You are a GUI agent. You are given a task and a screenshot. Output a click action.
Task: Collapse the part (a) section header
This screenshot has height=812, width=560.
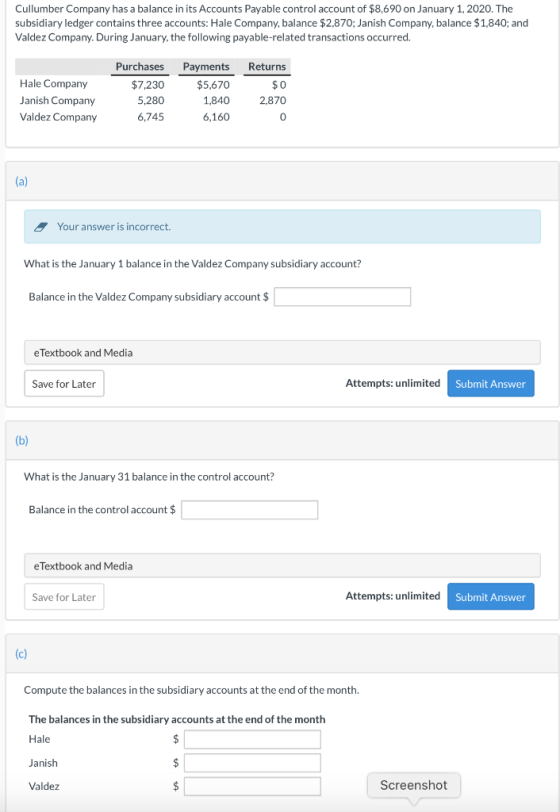pos(282,181)
